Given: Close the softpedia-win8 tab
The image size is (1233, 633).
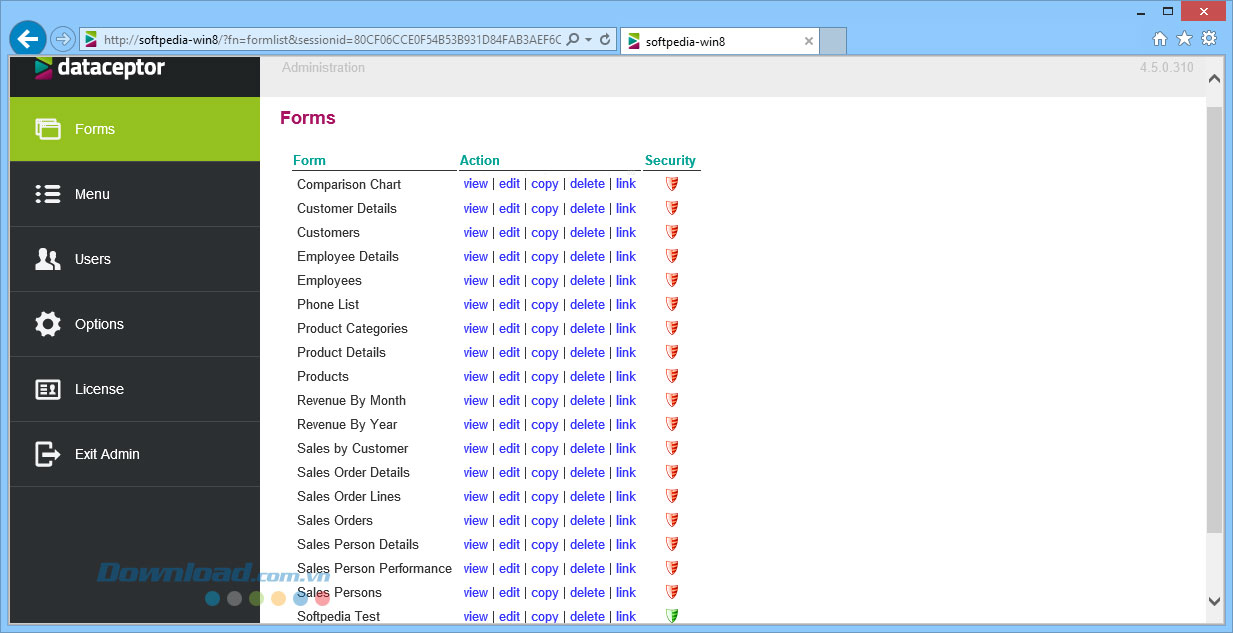Looking at the screenshot, I should click(x=809, y=42).
